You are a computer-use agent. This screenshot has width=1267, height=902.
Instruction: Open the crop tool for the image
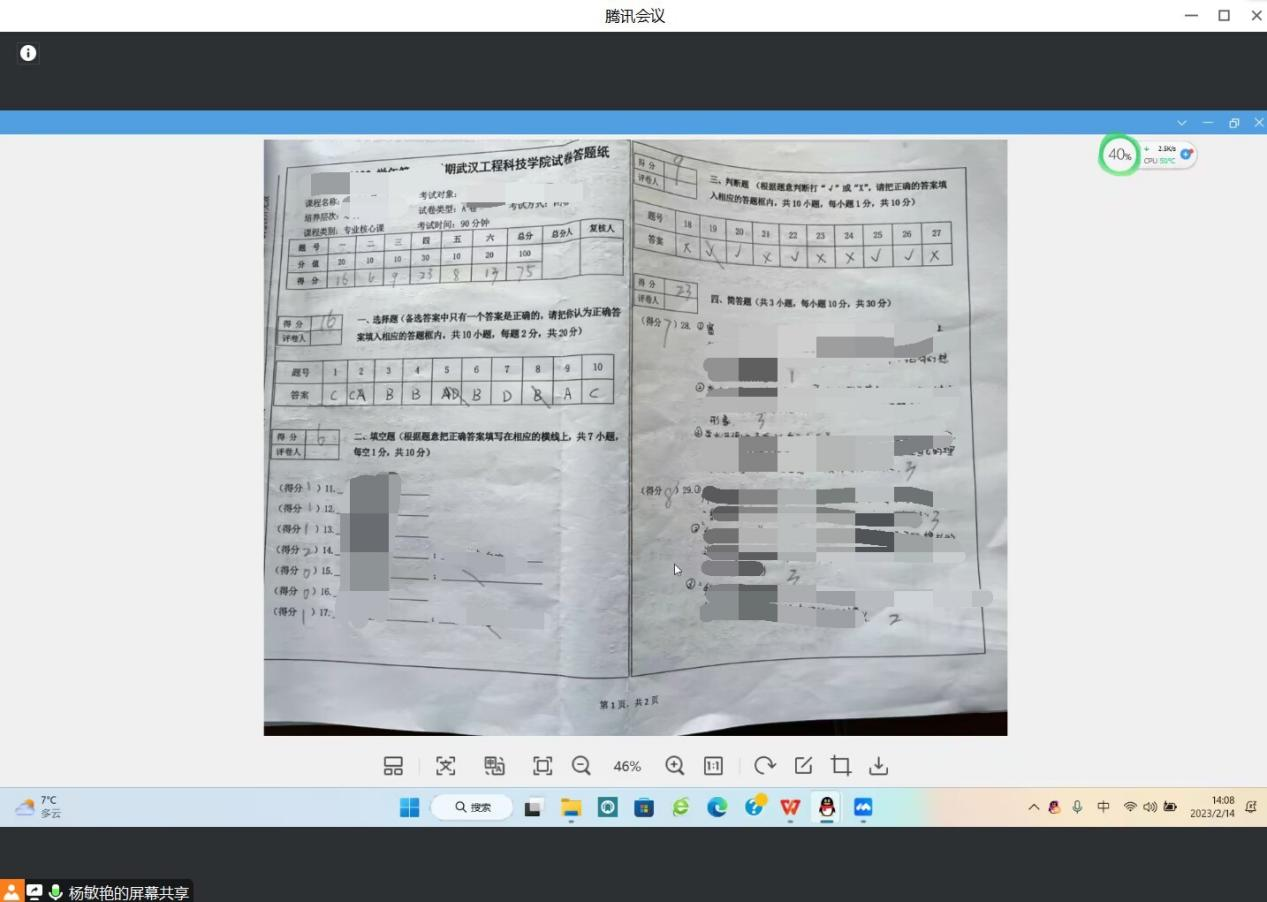click(841, 766)
